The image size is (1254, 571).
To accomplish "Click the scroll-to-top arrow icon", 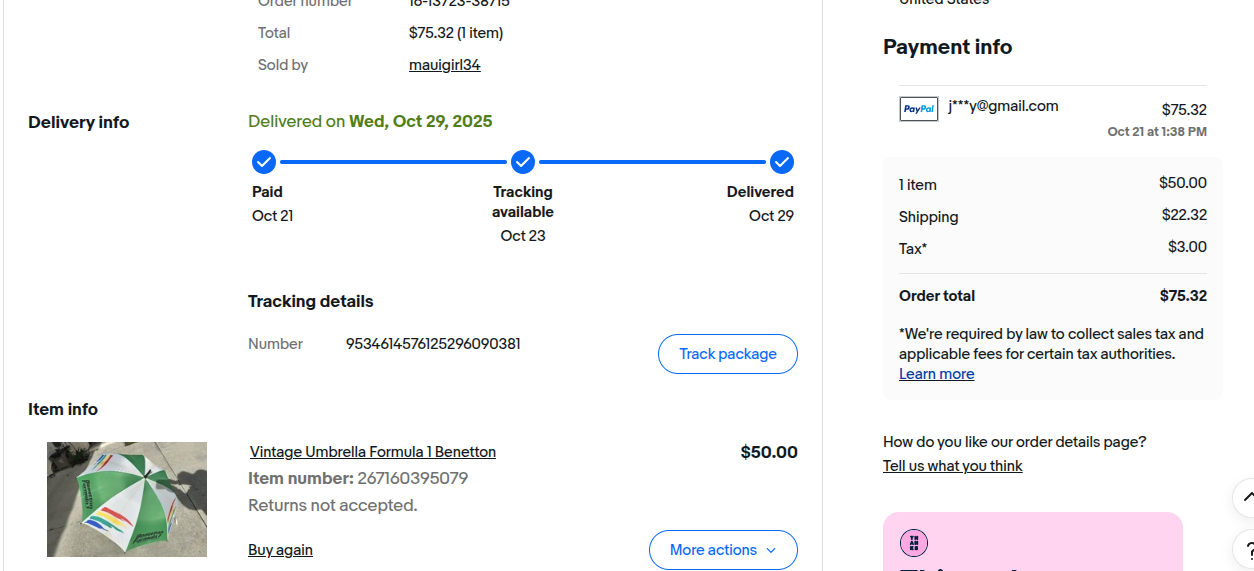I will pos(1246,497).
